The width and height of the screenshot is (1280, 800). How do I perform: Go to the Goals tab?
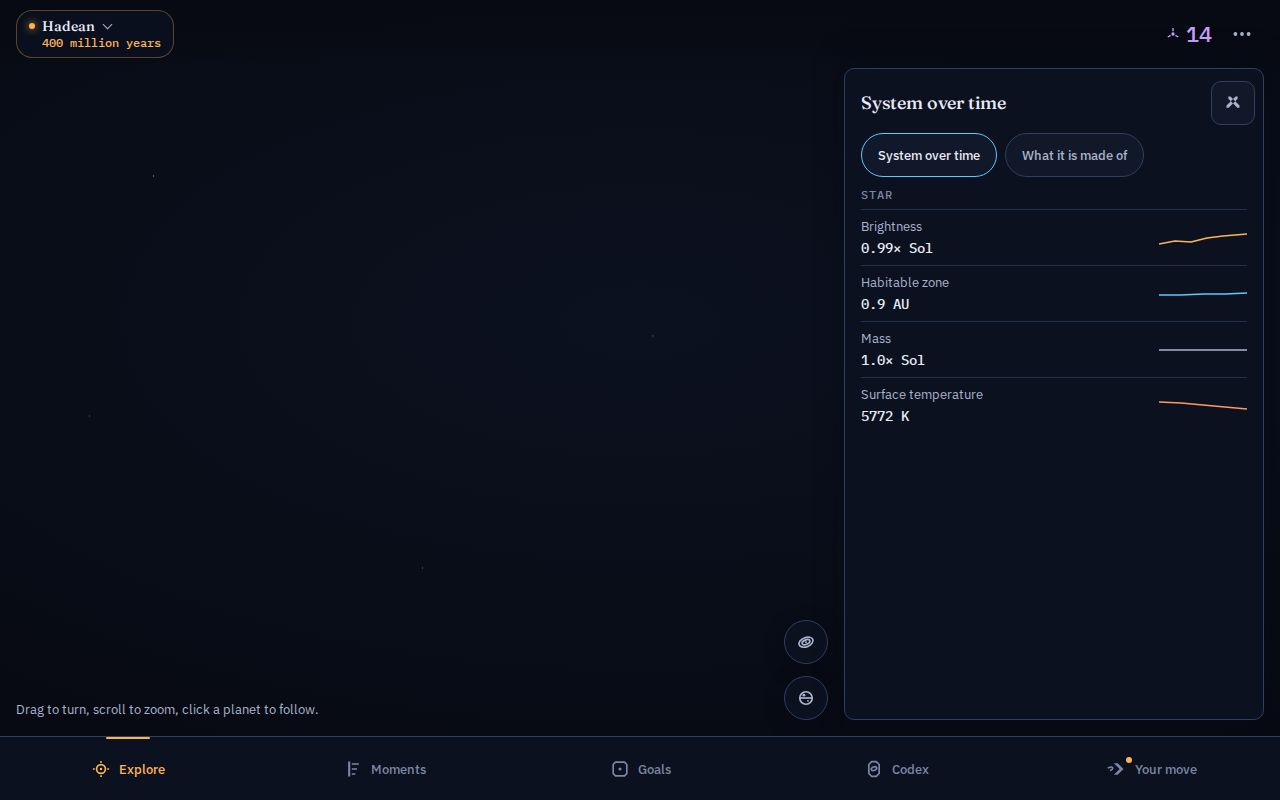point(640,769)
